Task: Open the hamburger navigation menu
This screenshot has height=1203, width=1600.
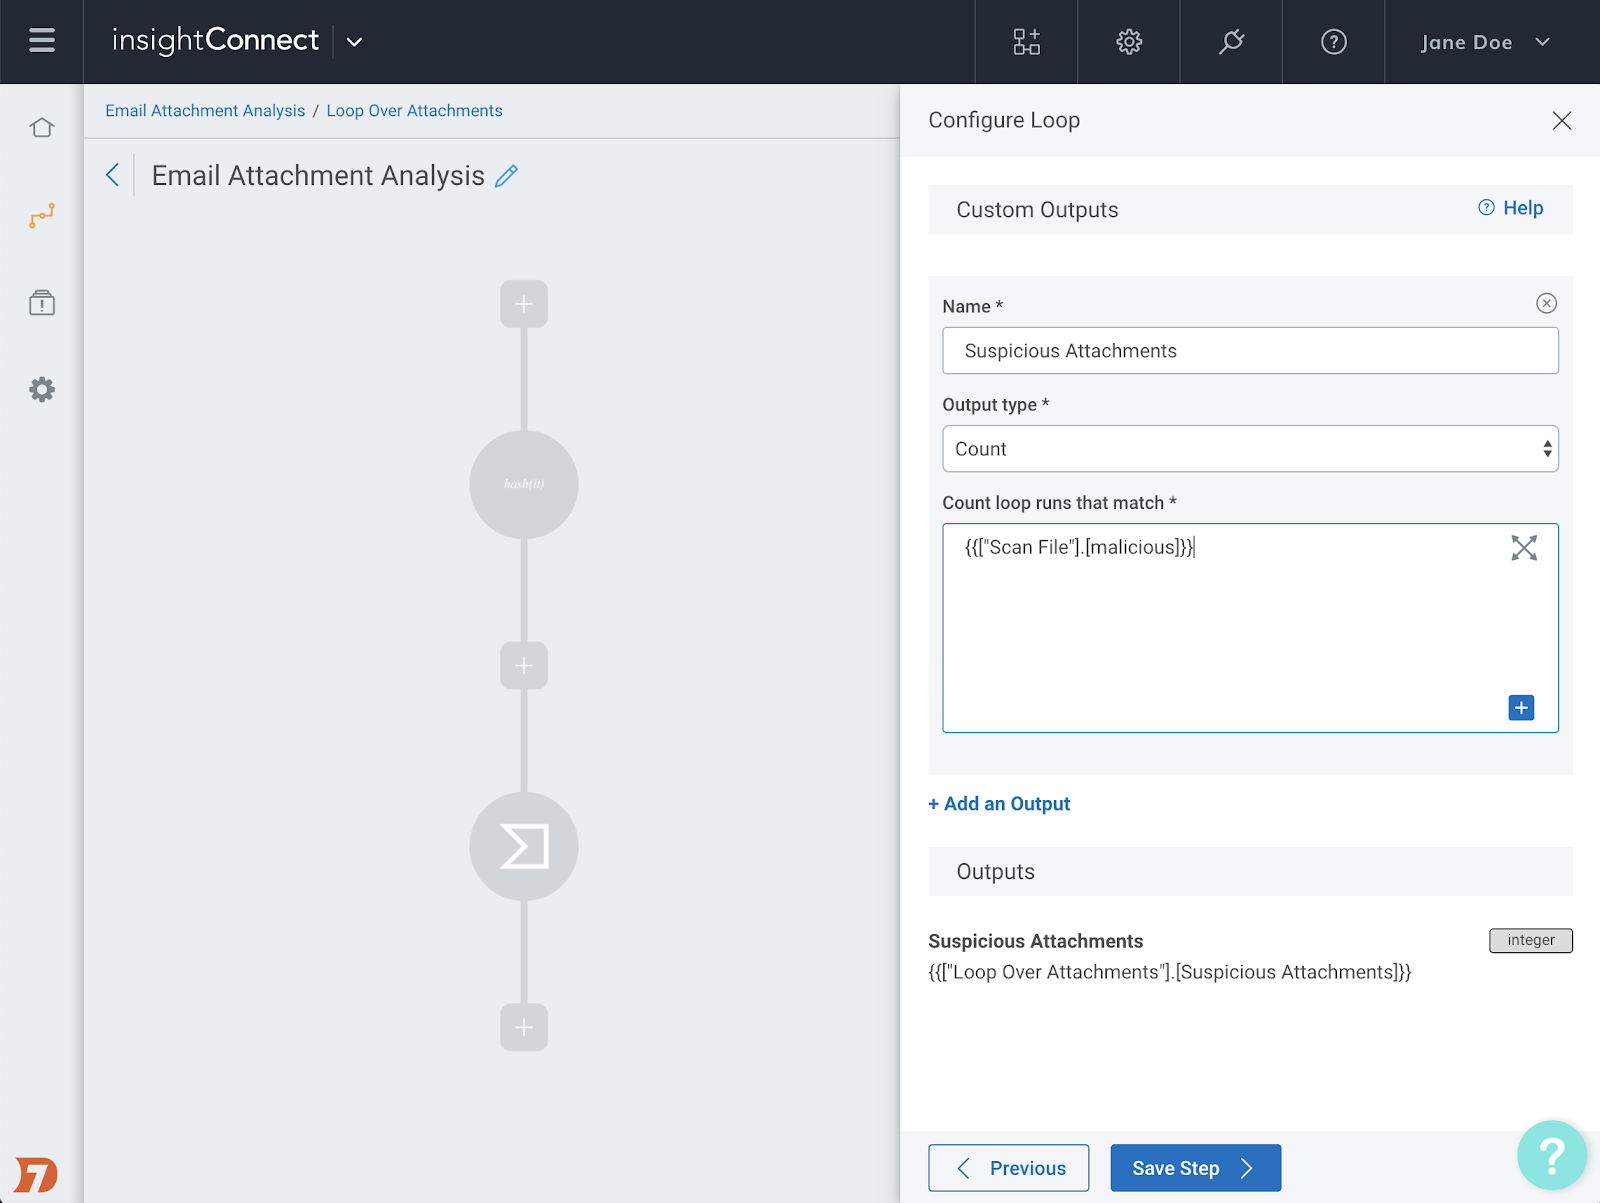Action: click(x=41, y=41)
